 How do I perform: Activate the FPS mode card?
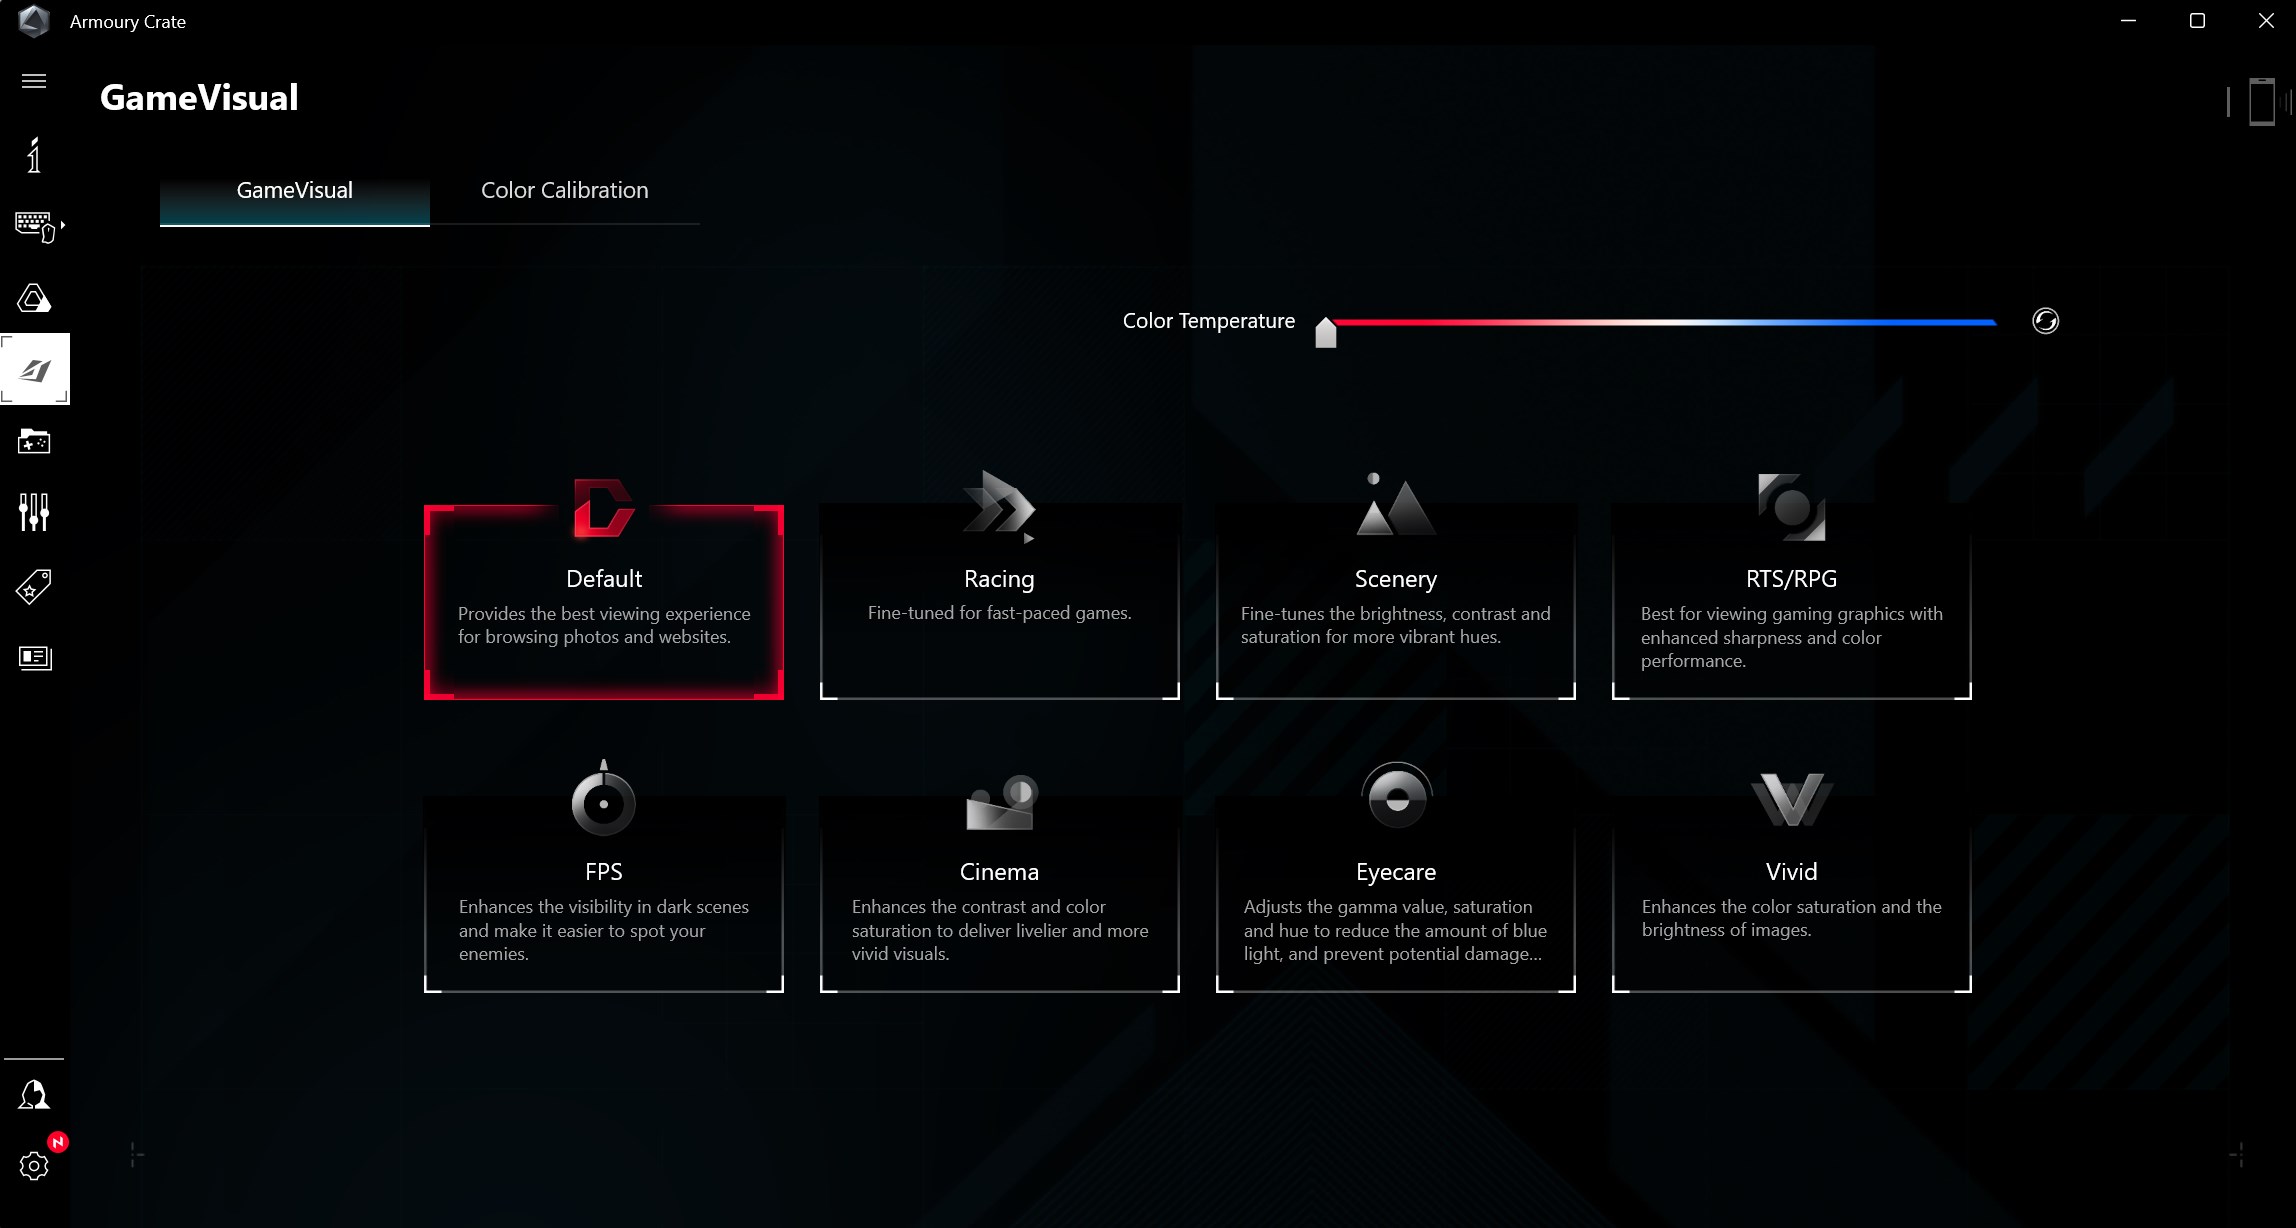tap(603, 893)
